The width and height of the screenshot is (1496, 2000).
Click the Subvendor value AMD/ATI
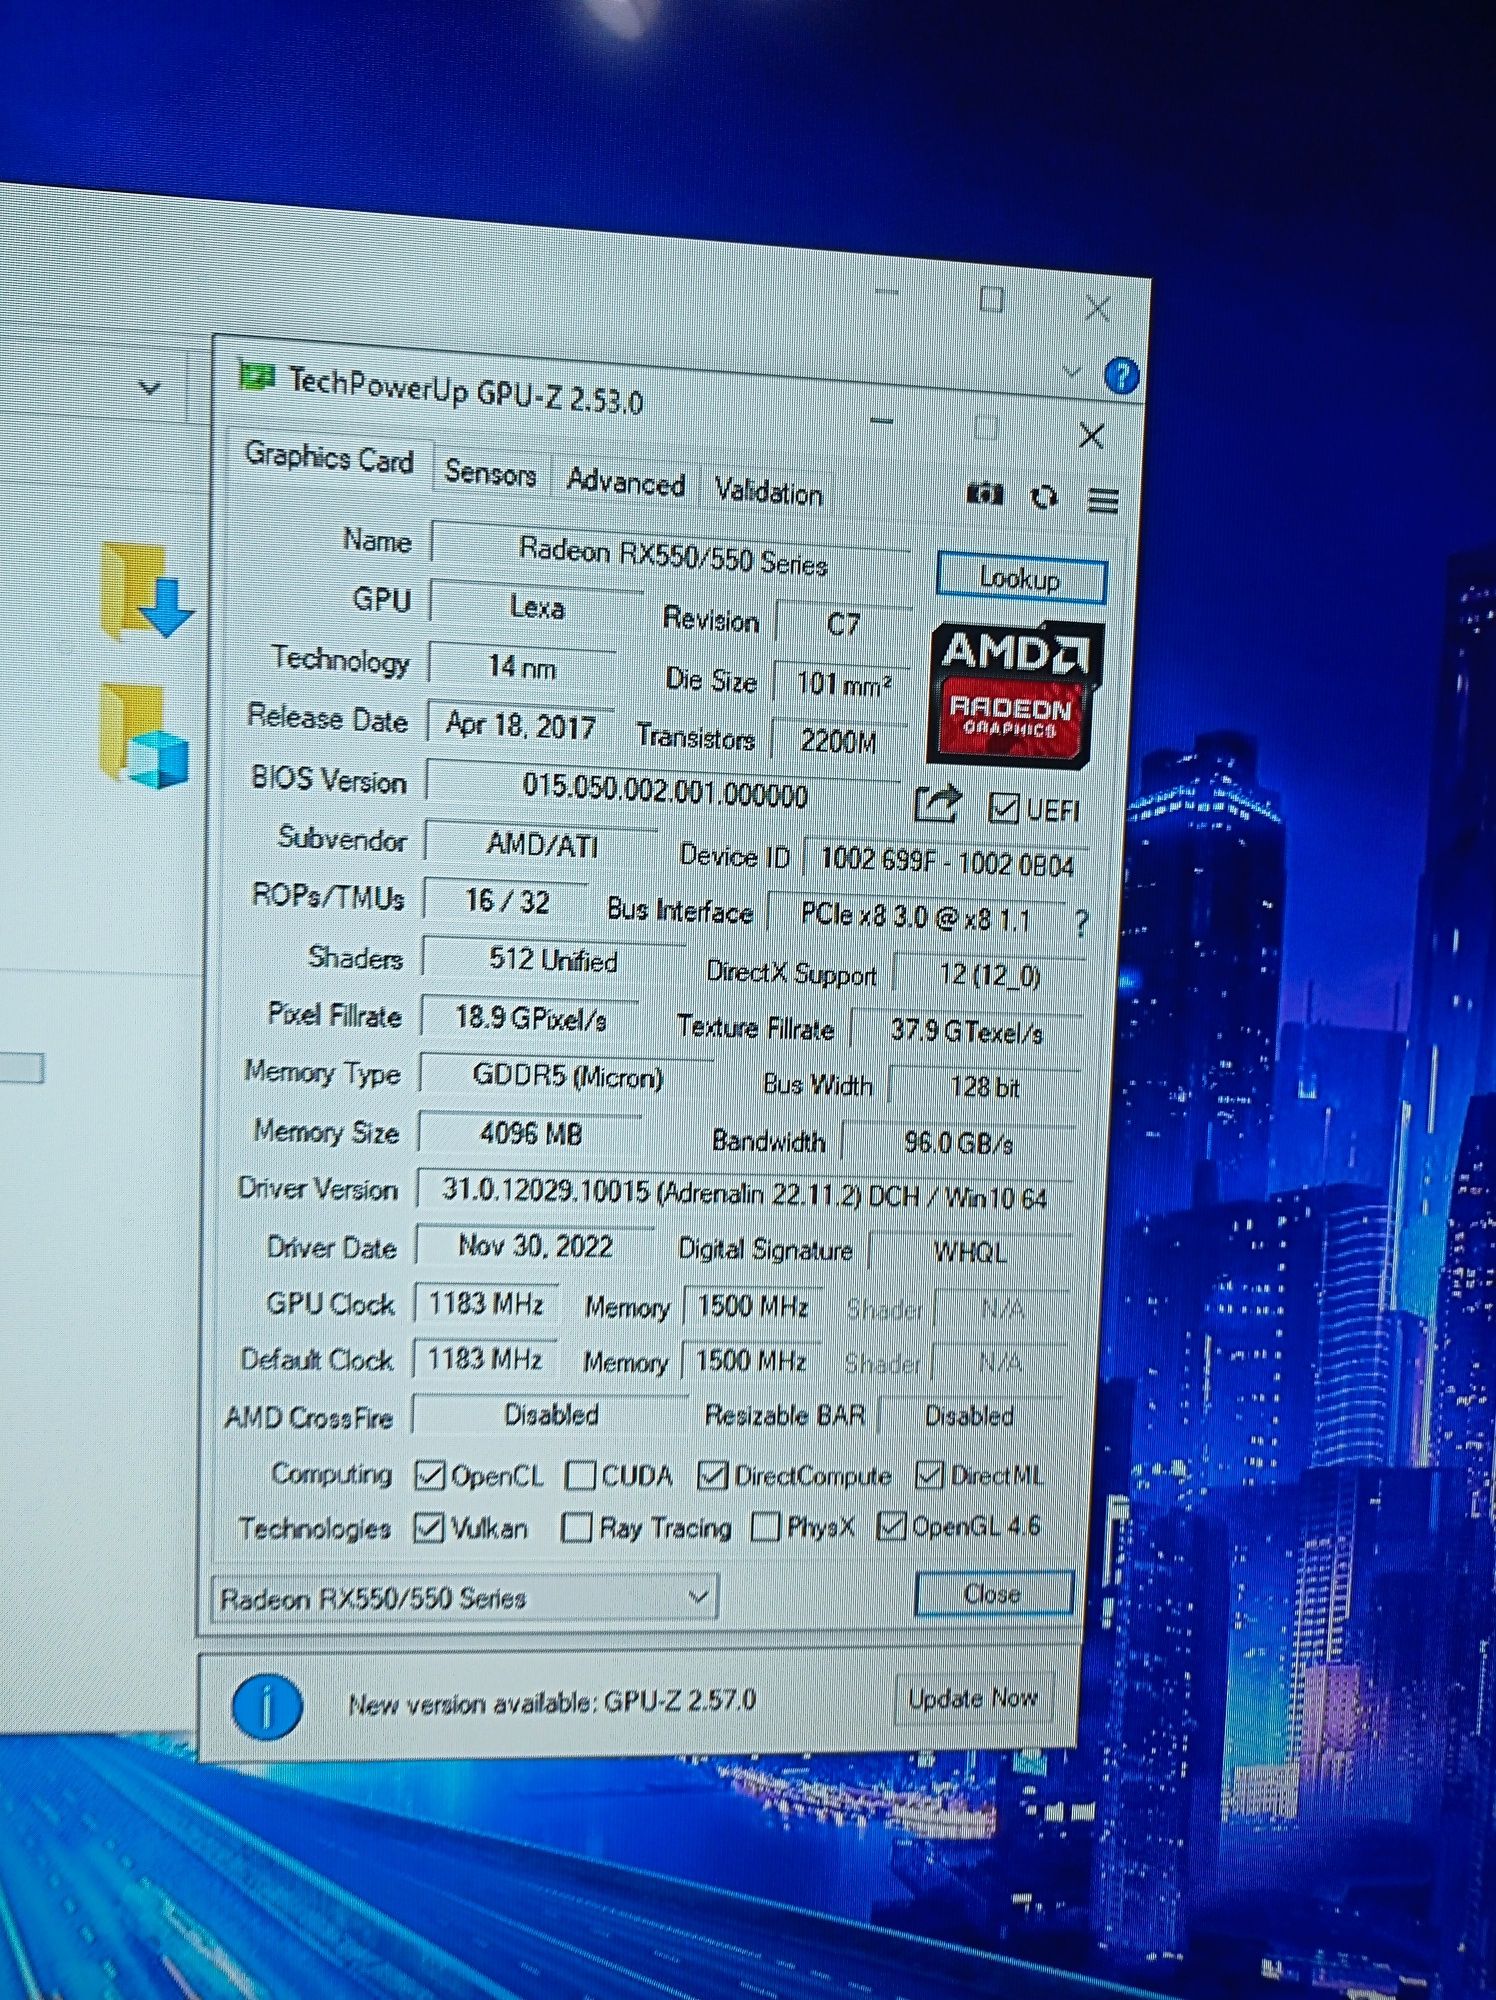[x=542, y=844]
